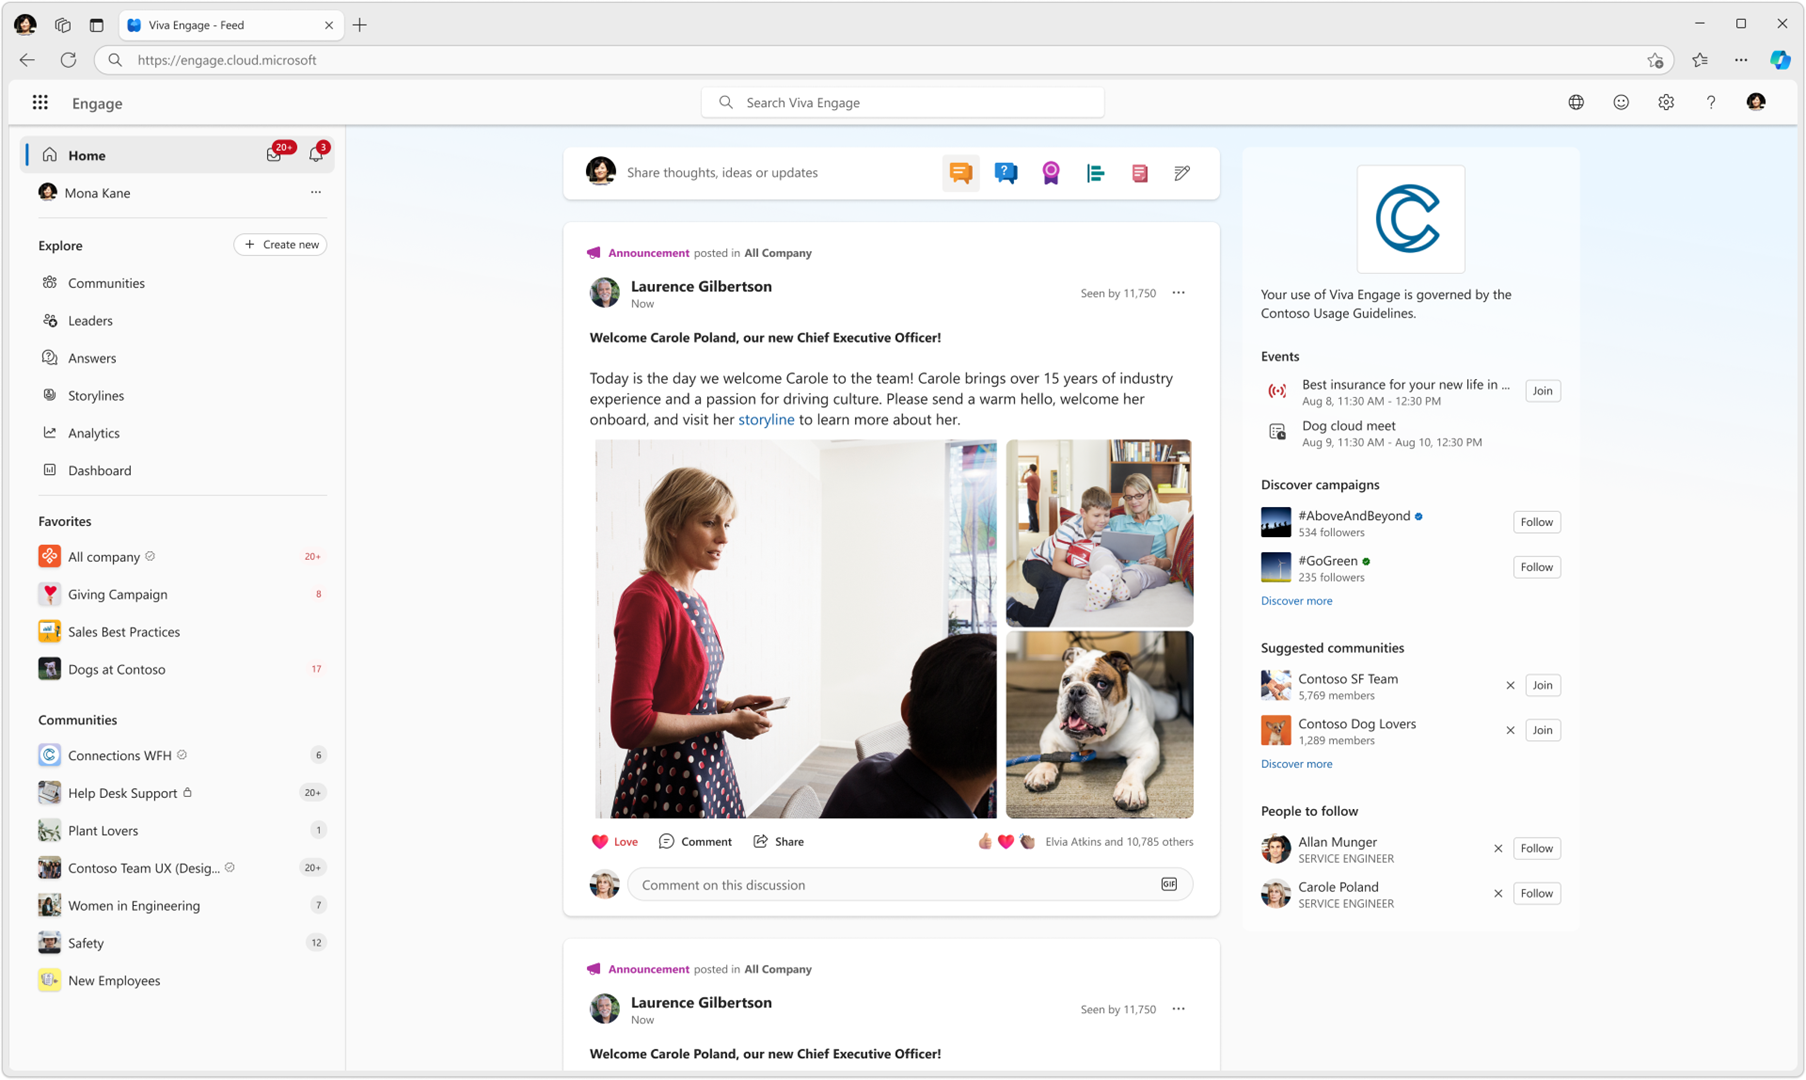Click Discover more under suggested communities
1806x1080 pixels.
tap(1296, 764)
